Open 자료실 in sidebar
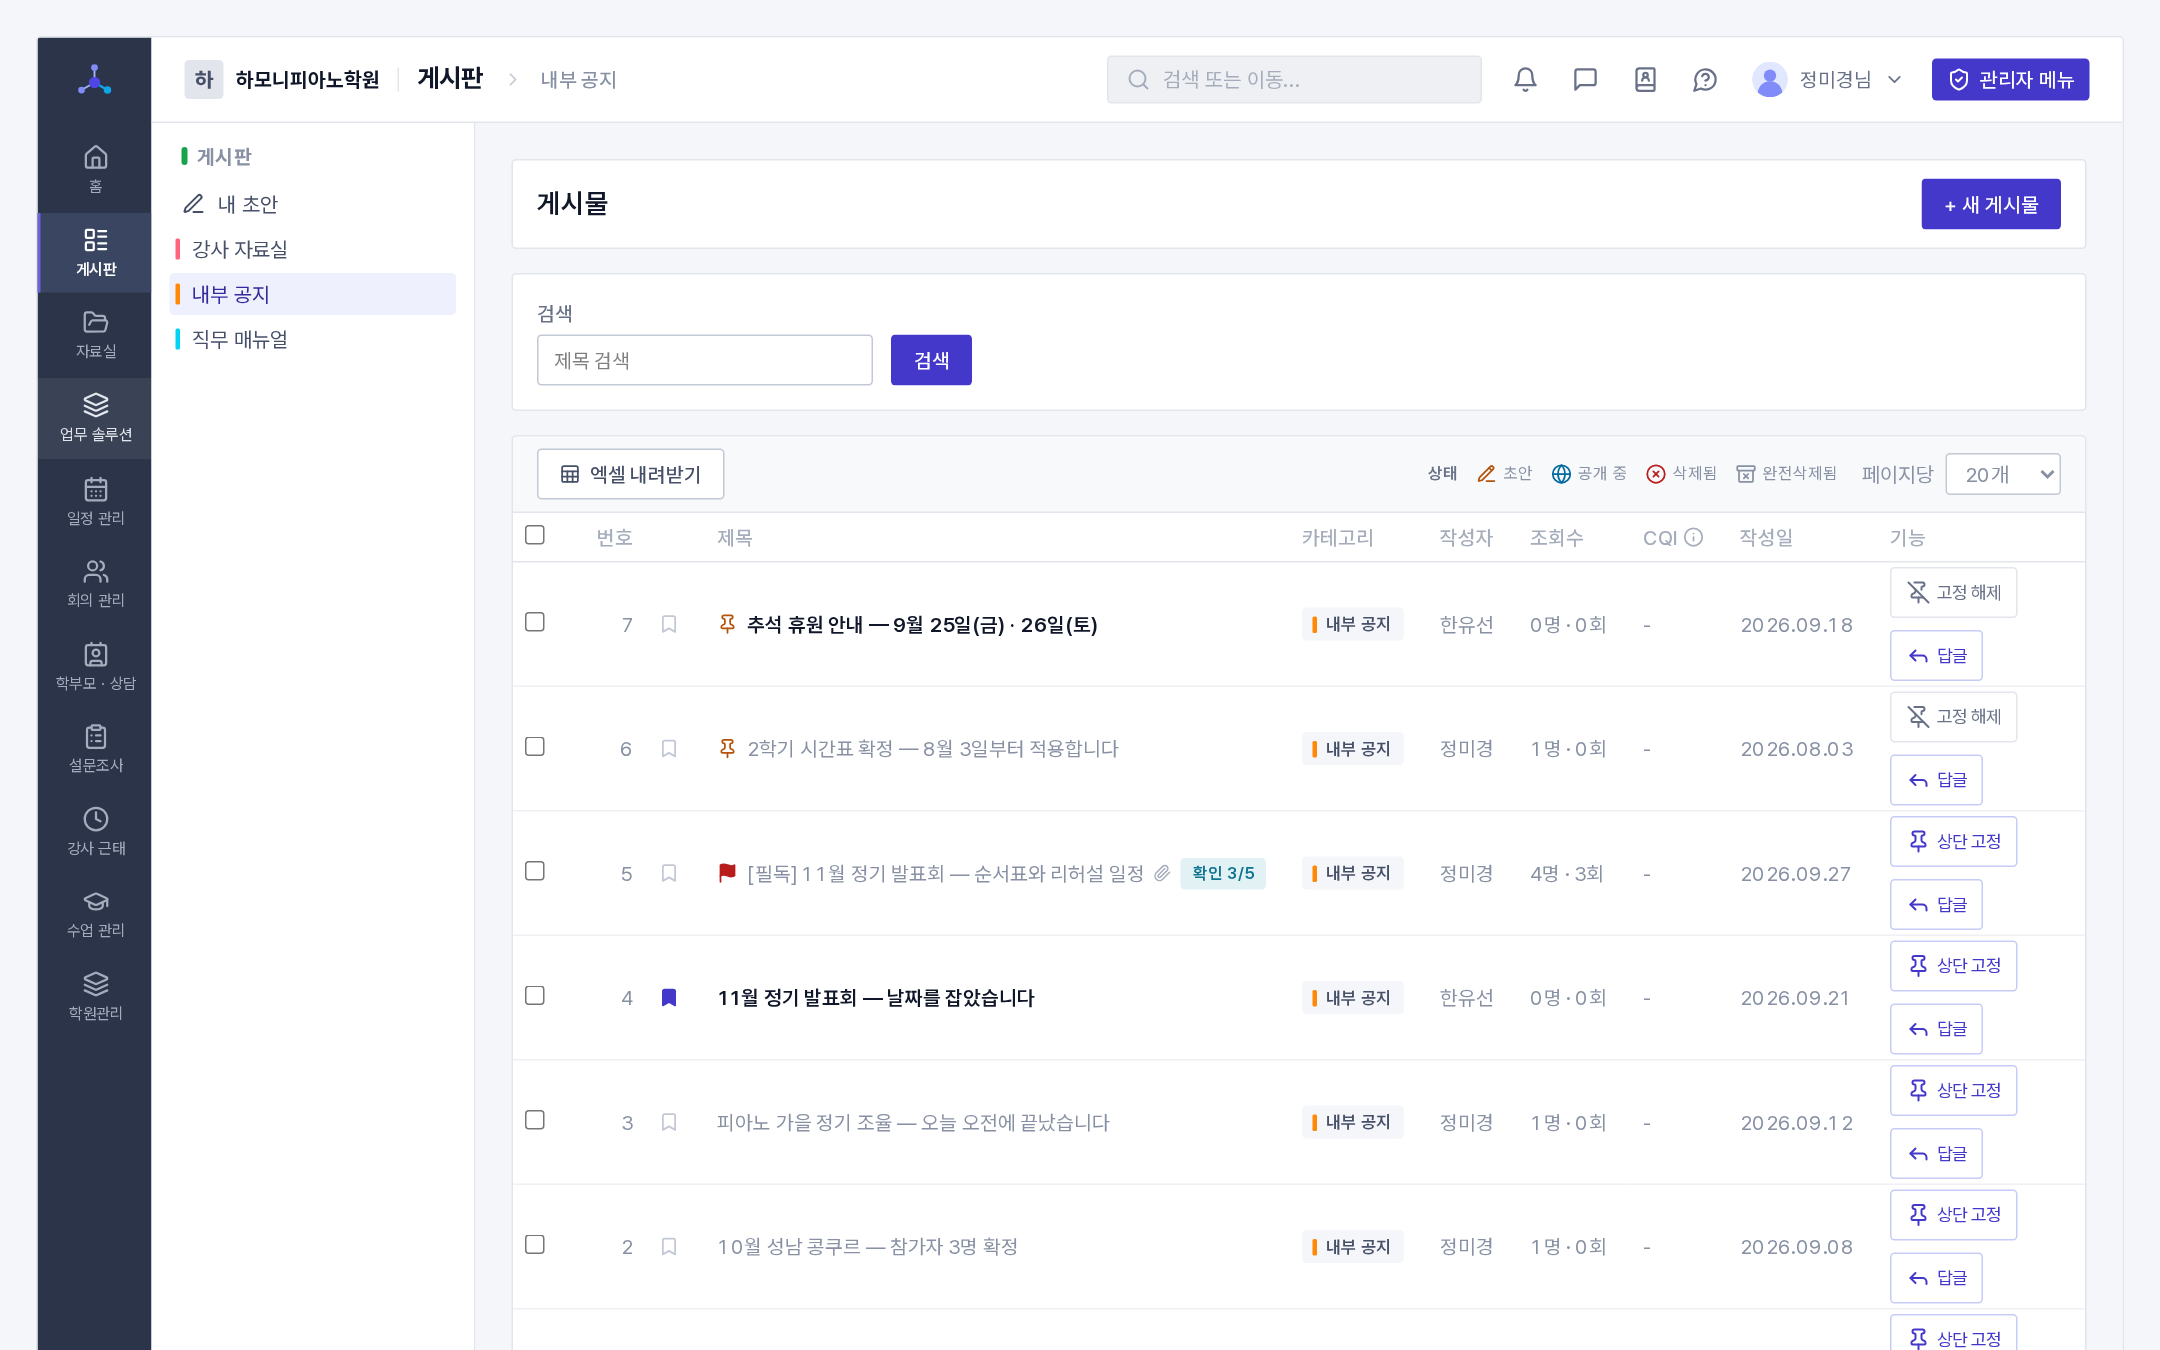This screenshot has width=2160, height=1350. (95, 335)
